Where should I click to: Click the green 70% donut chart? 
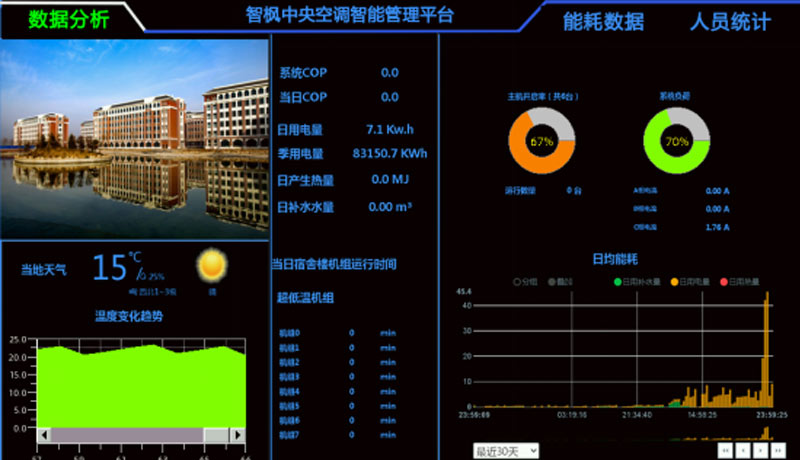click(677, 141)
